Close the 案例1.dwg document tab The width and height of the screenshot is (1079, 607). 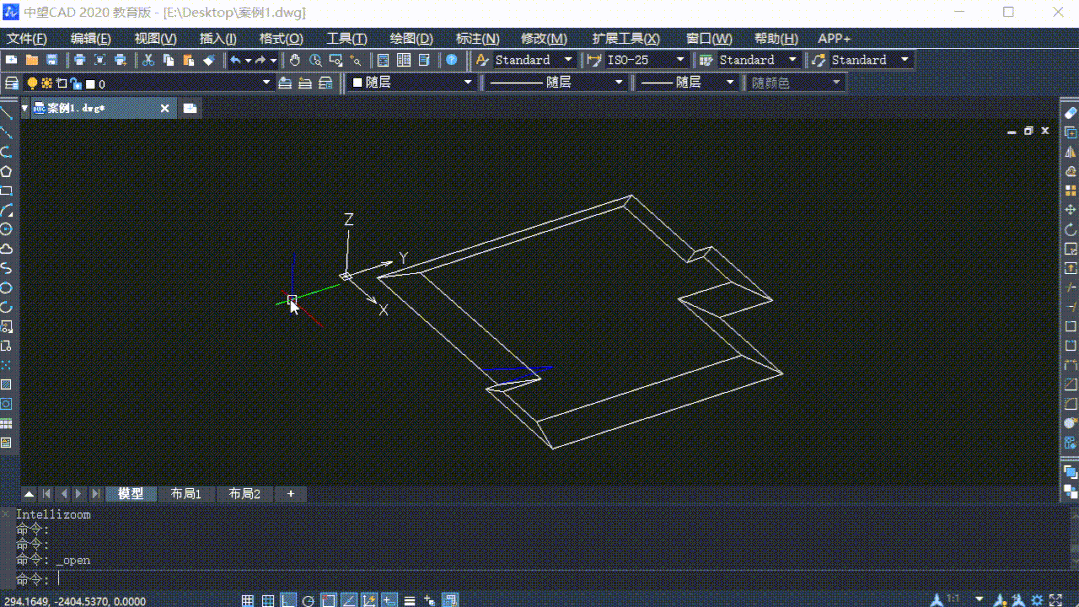164,108
